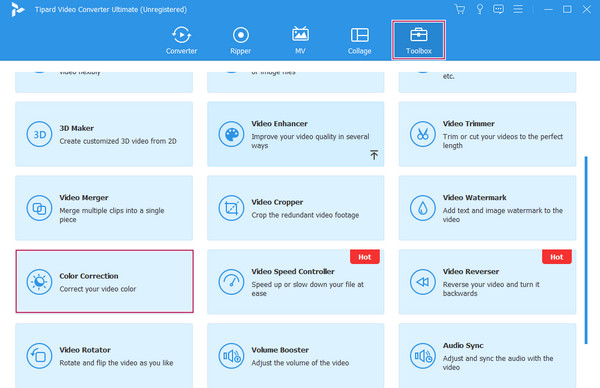600x388 pixels.
Task: Click the Volume Booster speaker icon
Action: pyautogui.click(x=231, y=356)
